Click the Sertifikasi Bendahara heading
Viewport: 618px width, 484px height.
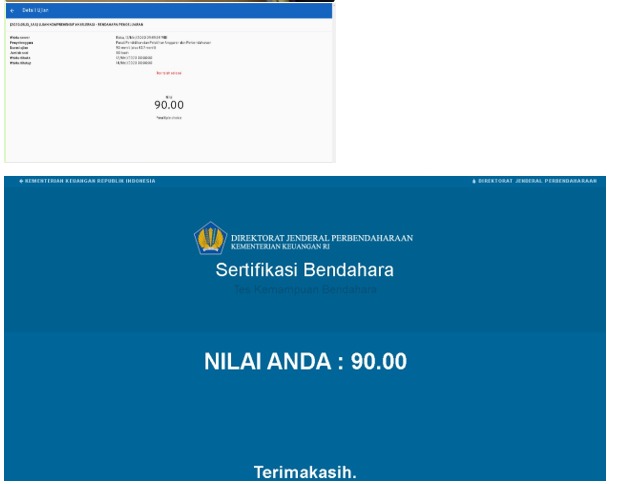[305, 270]
